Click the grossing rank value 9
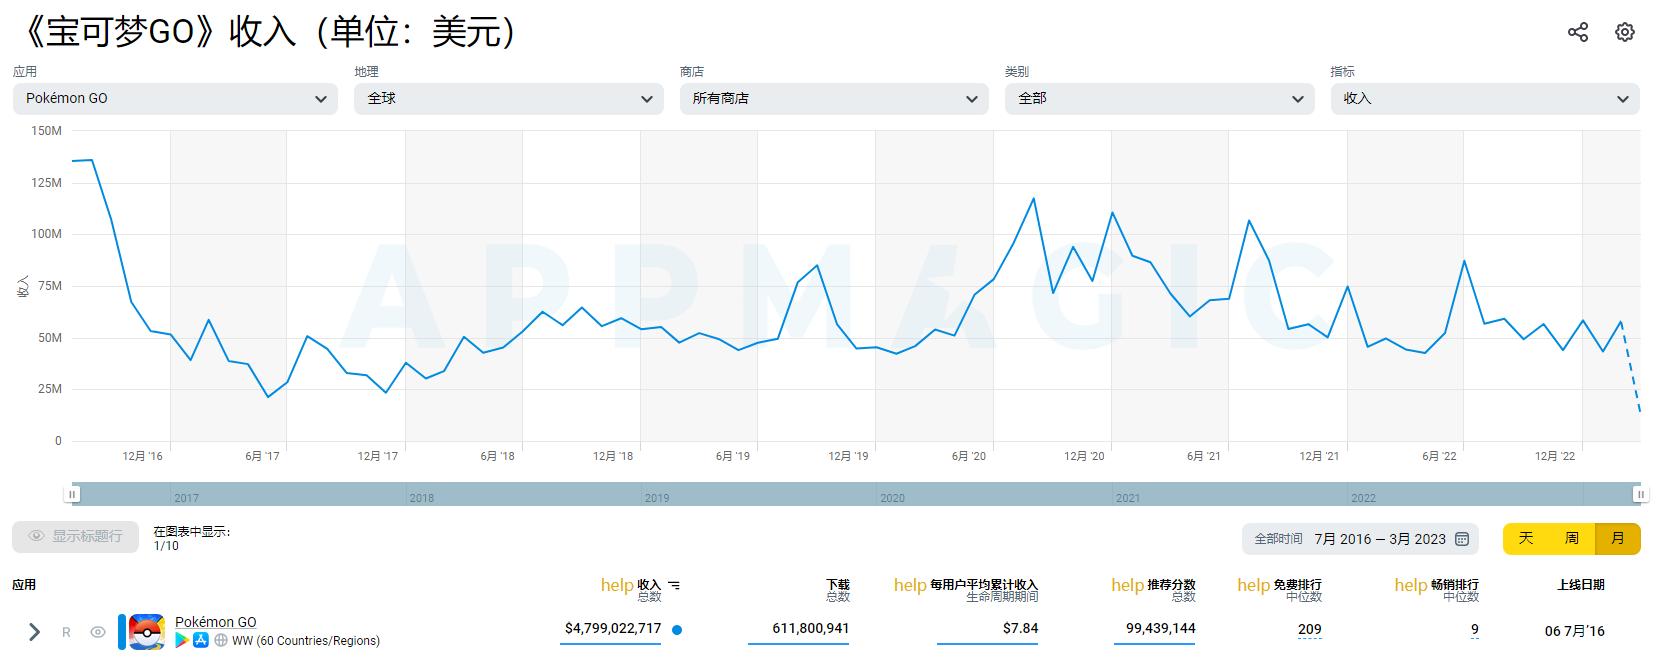 [x=1475, y=629]
